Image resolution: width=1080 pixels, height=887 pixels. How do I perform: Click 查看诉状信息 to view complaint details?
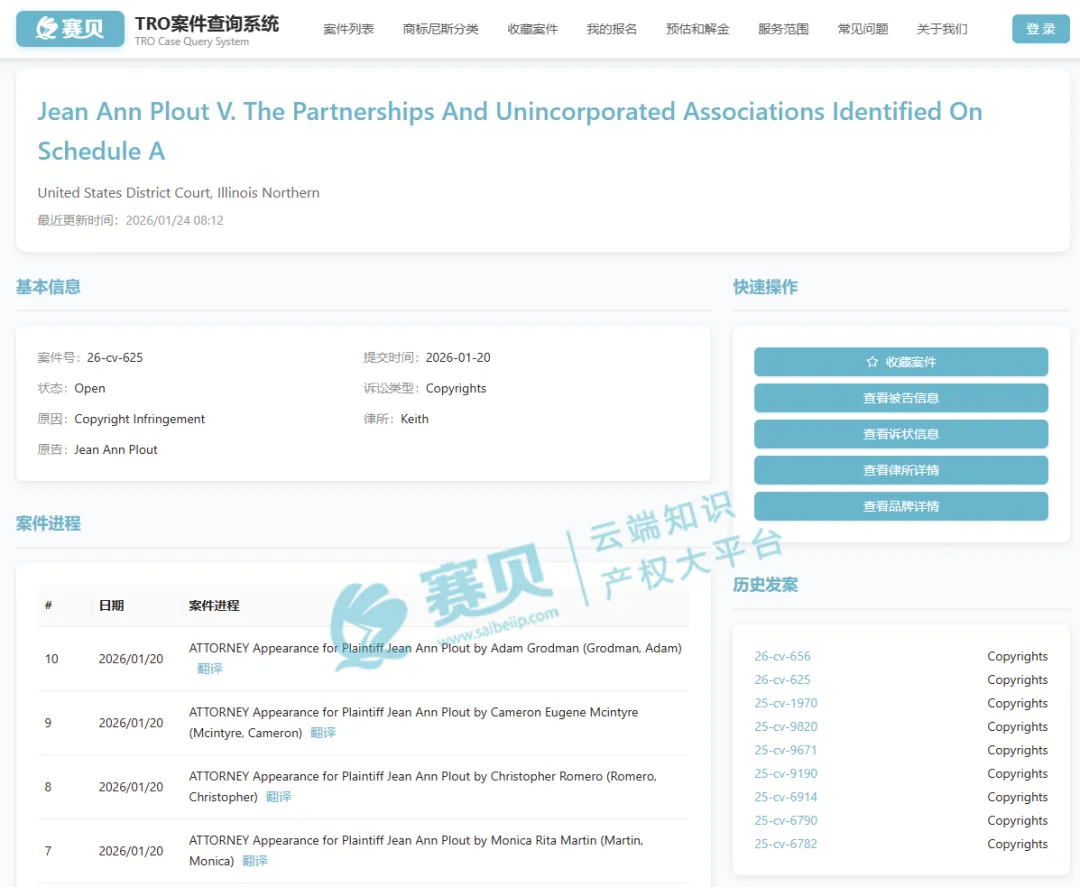click(x=900, y=434)
